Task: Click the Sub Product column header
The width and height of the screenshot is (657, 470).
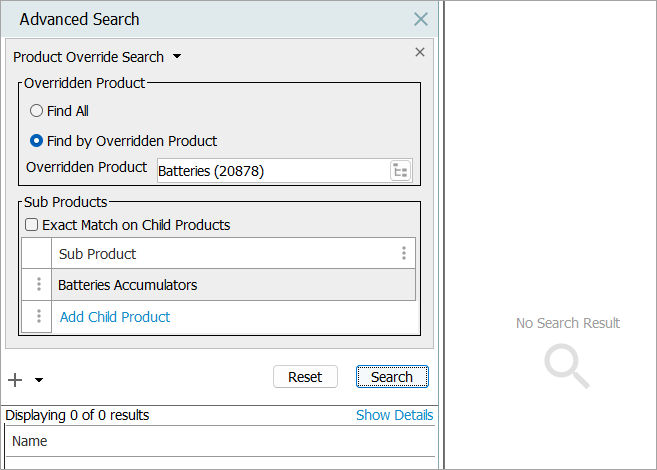Action: coord(220,254)
